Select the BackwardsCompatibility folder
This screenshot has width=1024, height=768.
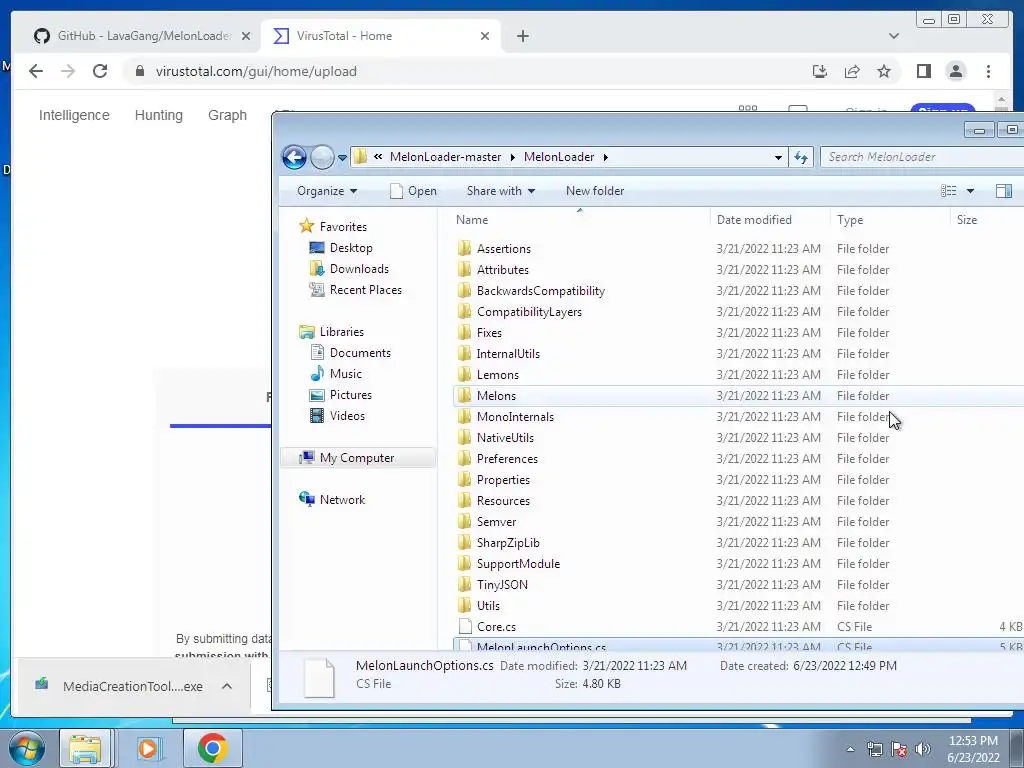541,291
